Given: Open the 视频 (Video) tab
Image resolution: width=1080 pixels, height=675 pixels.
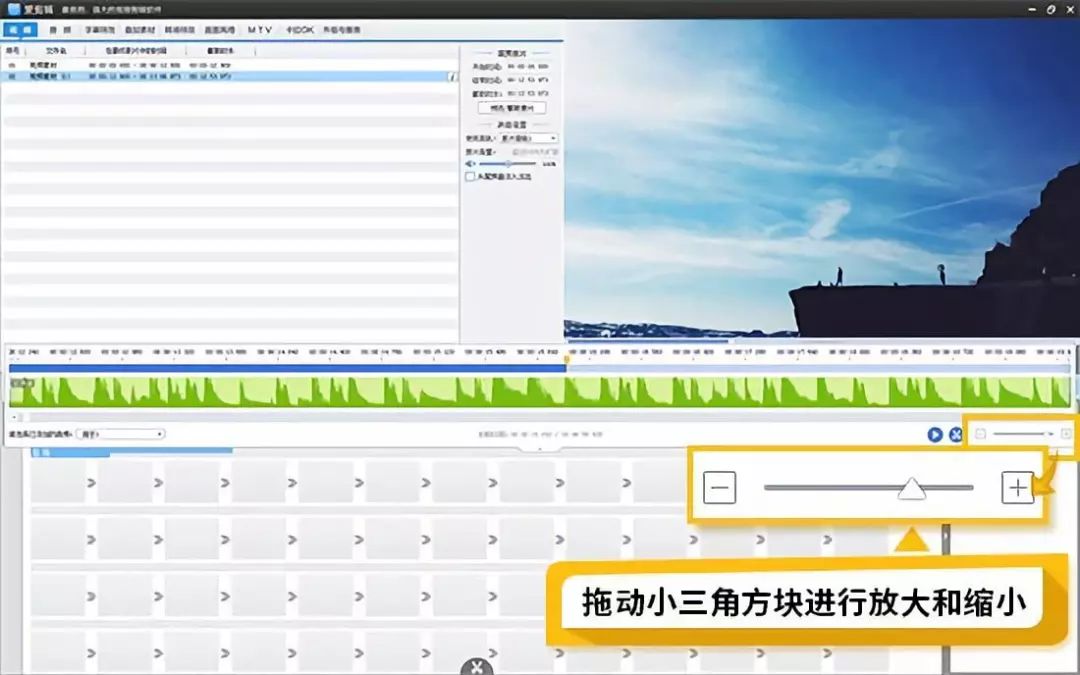Looking at the screenshot, I should pos(20,30).
